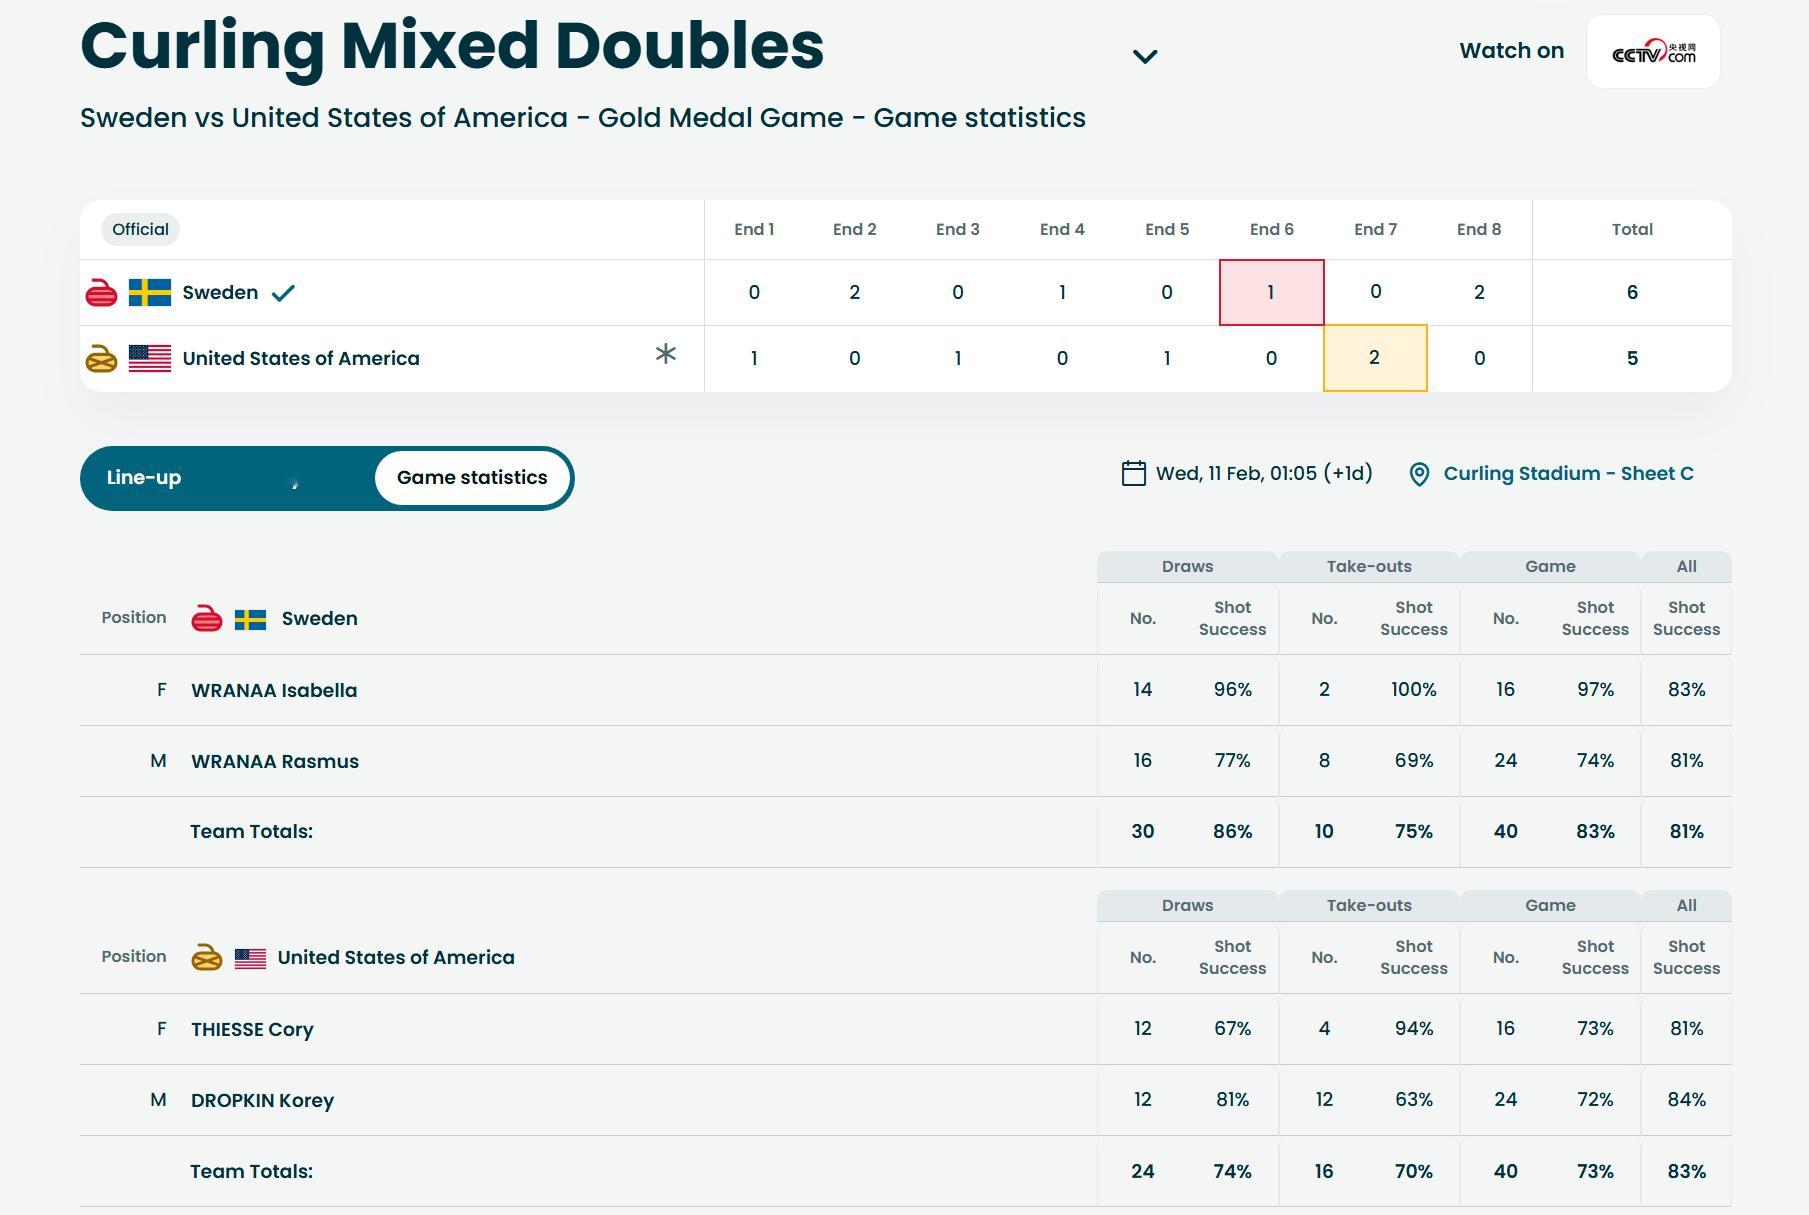Click the Total column header
Image resolution: width=1809 pixels, height=1215 pixels.
1632,229
